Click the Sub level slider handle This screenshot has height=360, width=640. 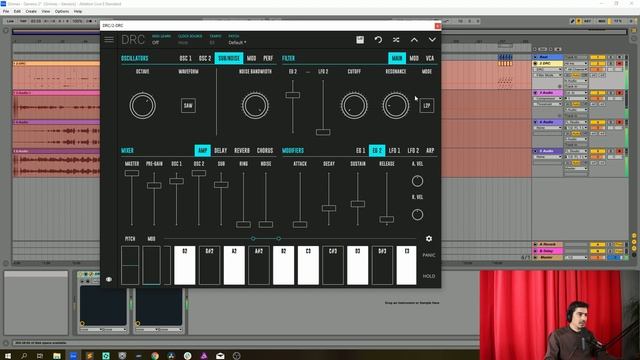221,184
